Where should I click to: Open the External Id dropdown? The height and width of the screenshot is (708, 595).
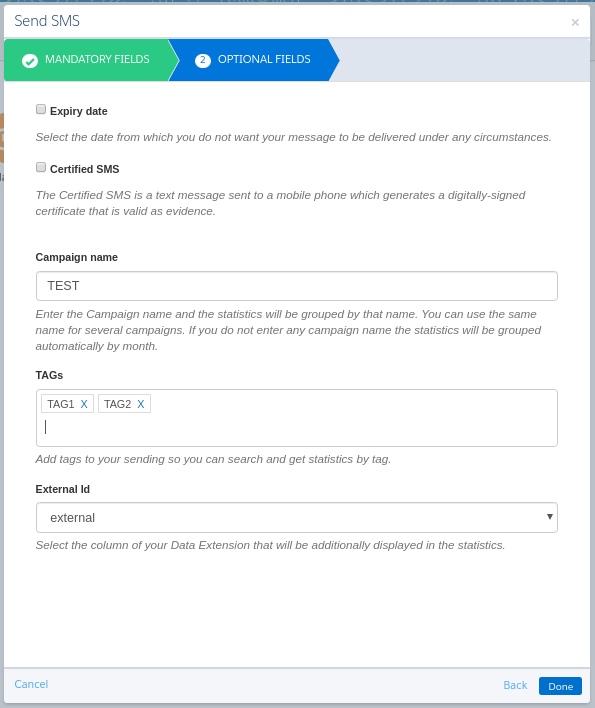point(297,517)
